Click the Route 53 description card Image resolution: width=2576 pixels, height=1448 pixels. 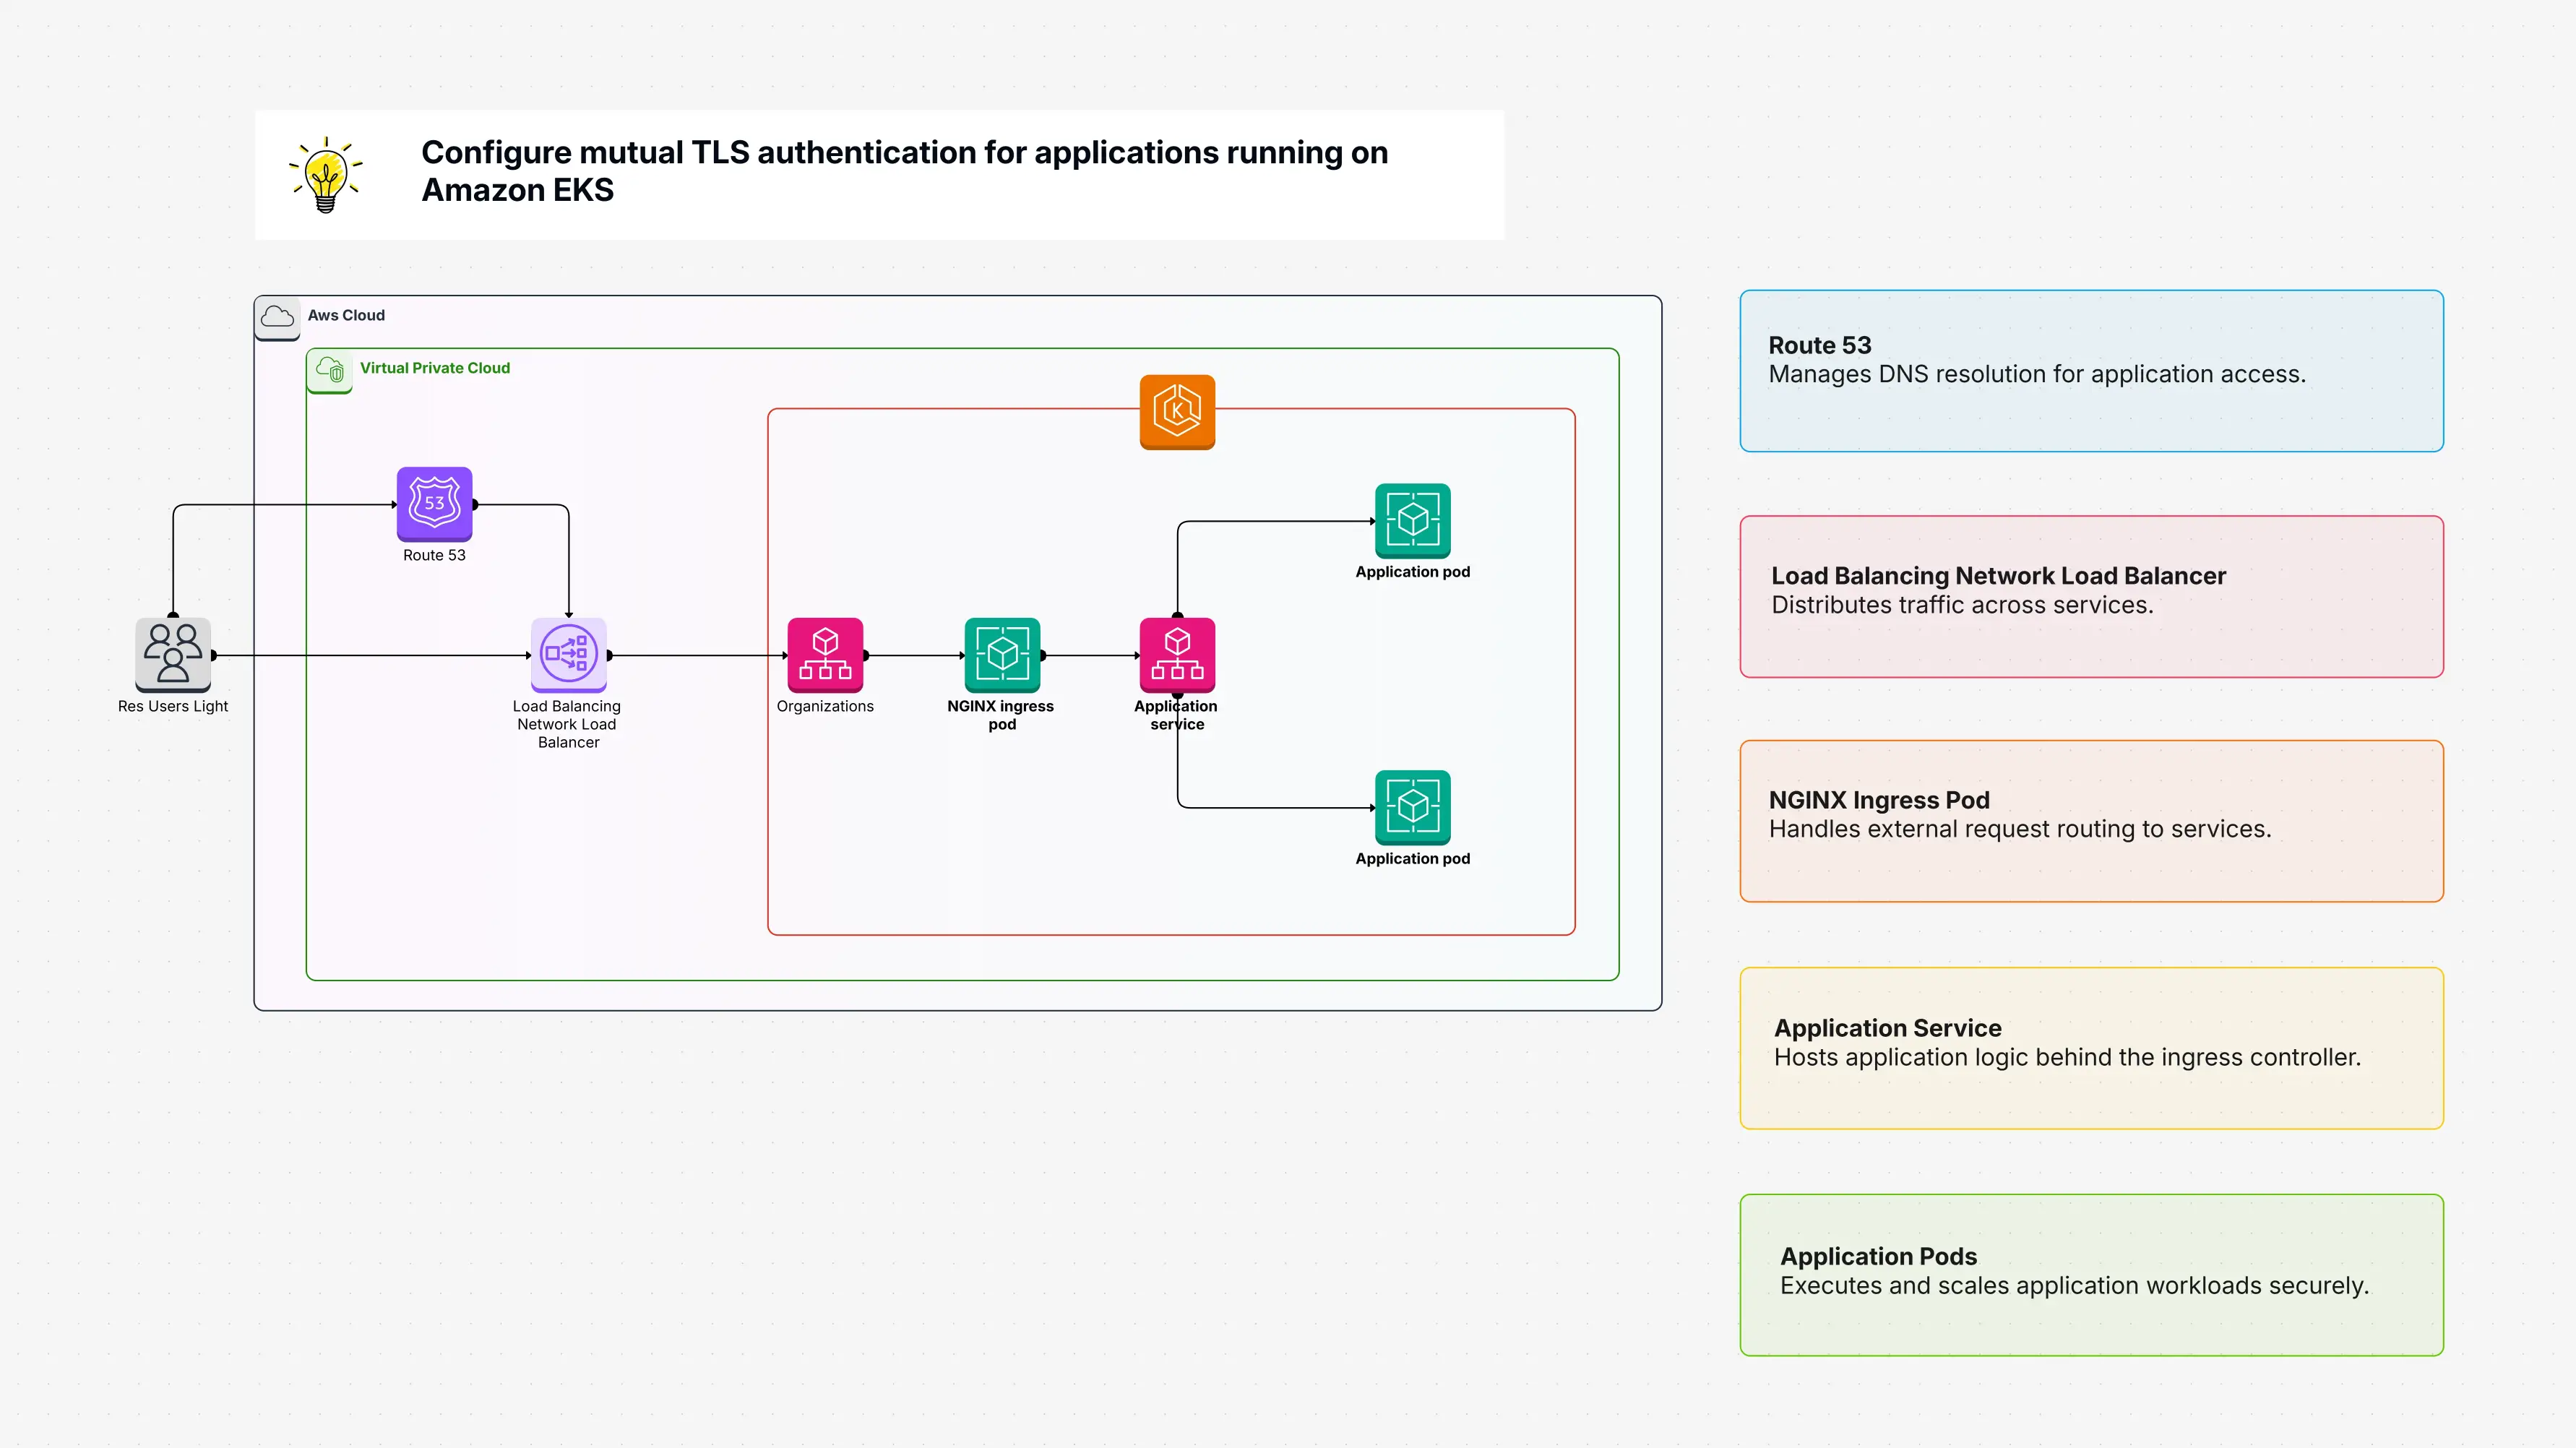(x=2091, y=371)
